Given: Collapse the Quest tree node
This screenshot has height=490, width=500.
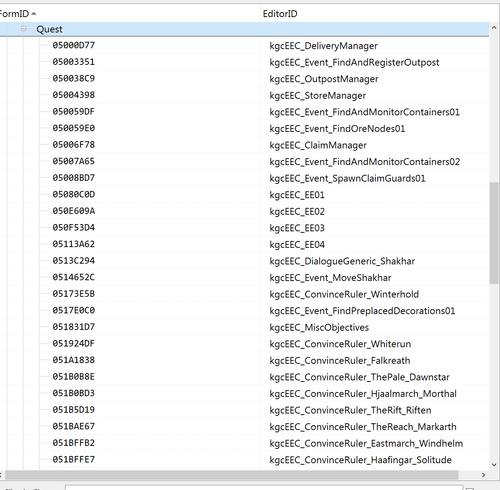Looking at the screenshot, I should tap(23, 29).
